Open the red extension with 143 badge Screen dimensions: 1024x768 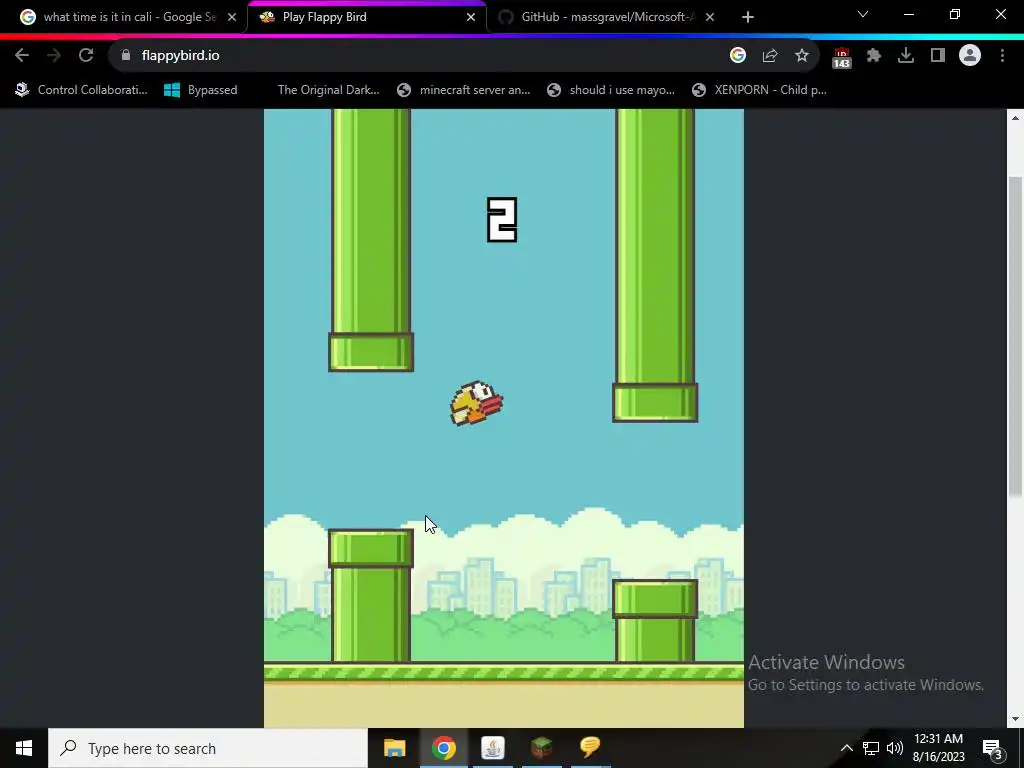point(841,57)
